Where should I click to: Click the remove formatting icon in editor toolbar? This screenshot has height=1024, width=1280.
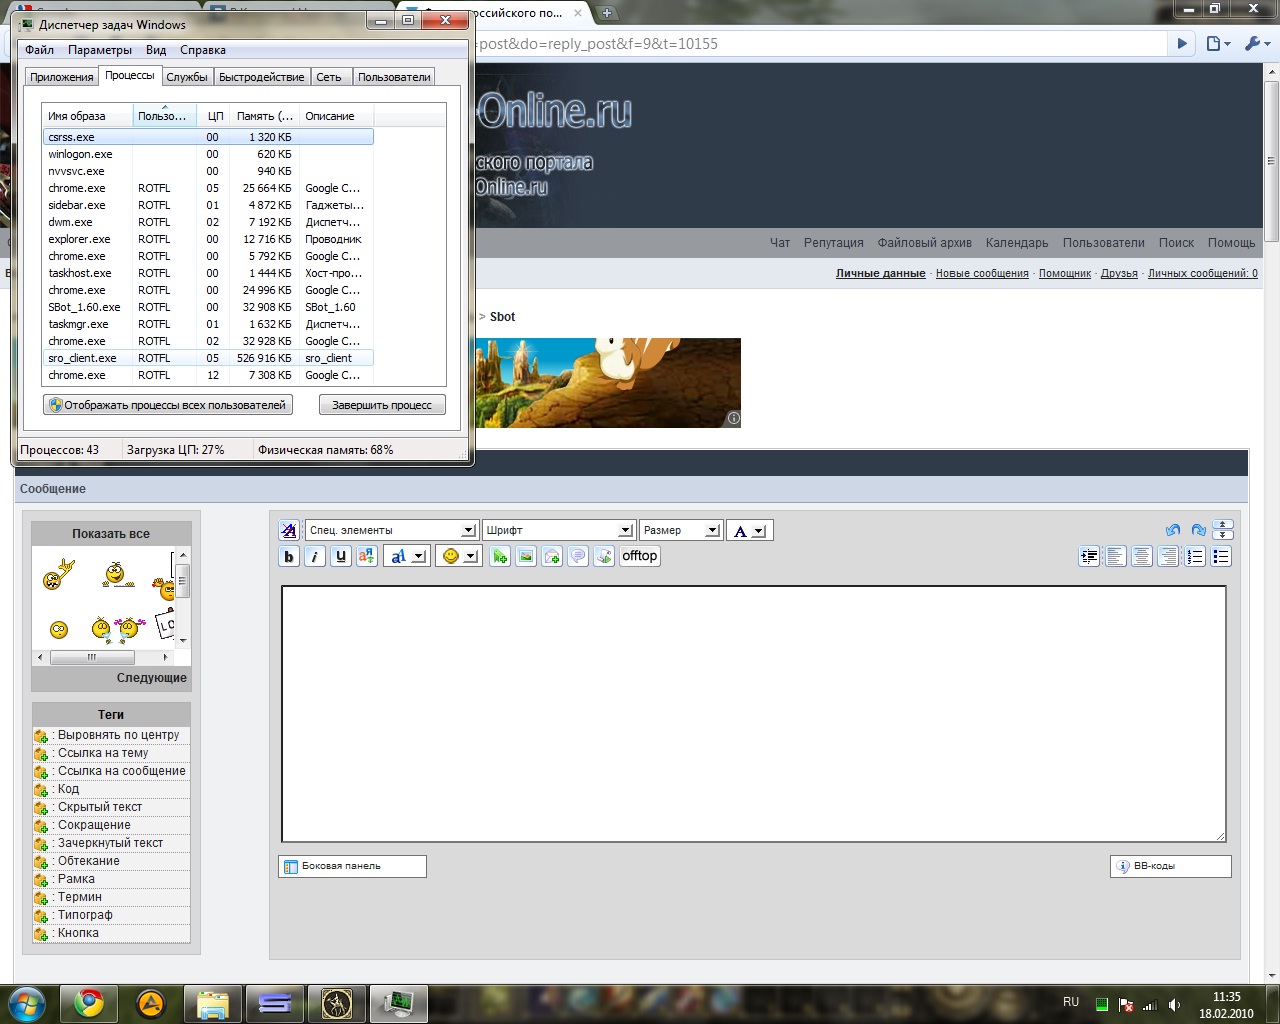pyautogui.click(x=289, y=530)
